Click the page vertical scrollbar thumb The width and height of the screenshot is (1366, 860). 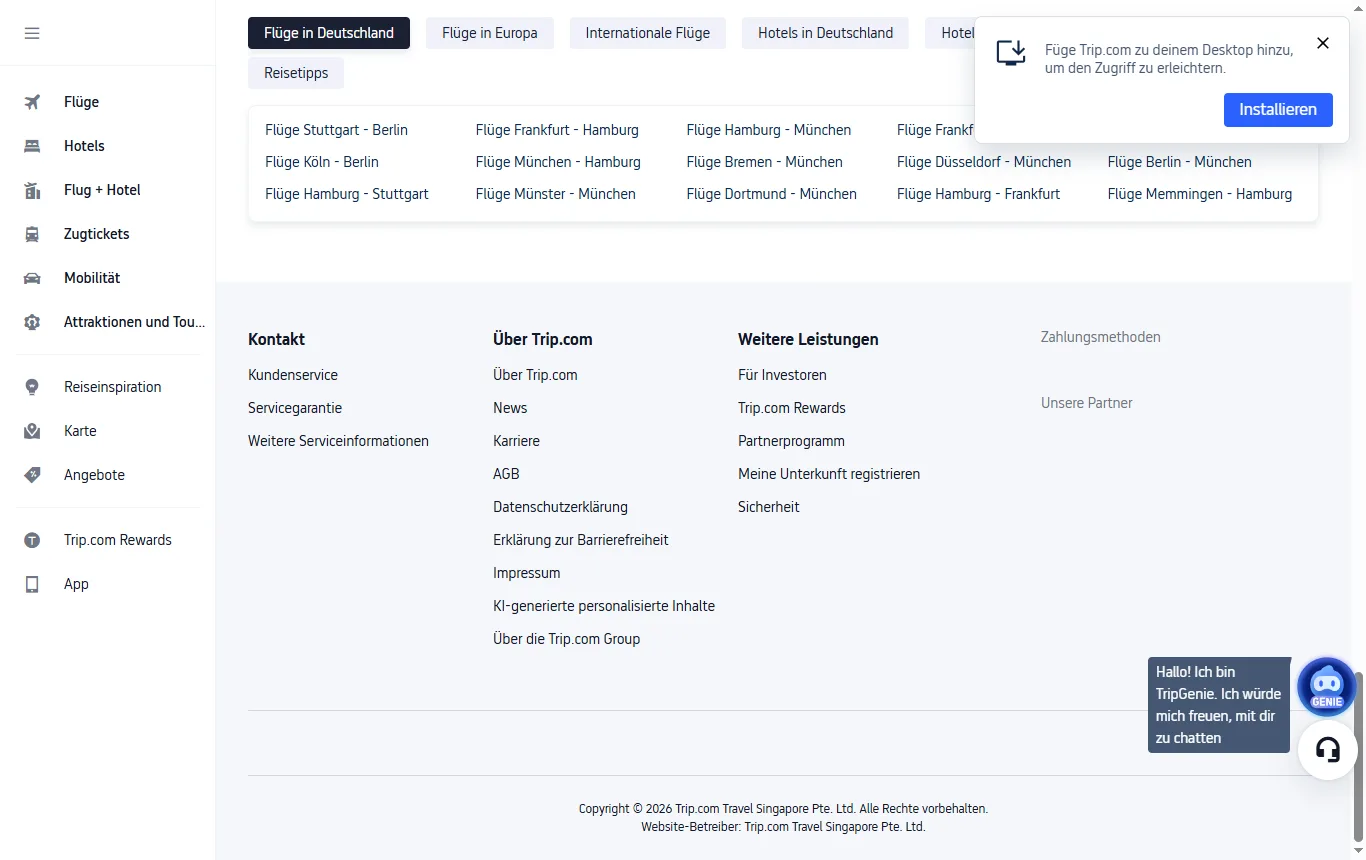[1358, 756]
